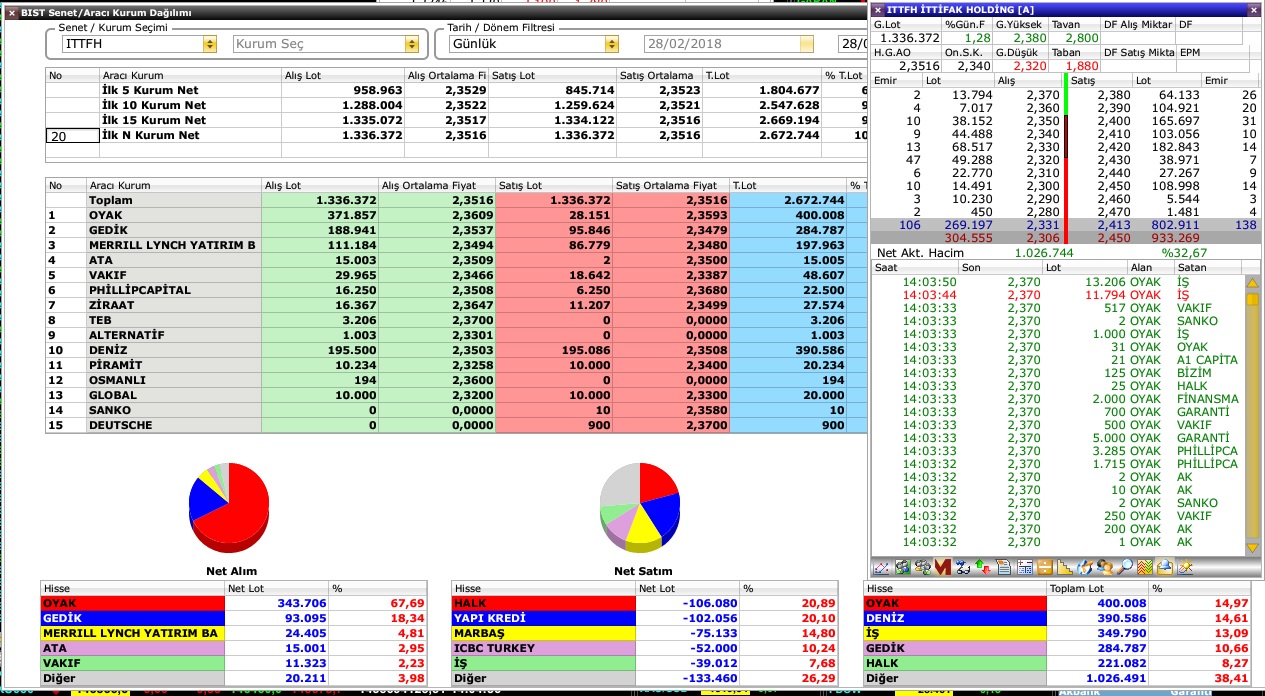
Task: Click the Tavan value 2,800
Action: (1083, 38)
